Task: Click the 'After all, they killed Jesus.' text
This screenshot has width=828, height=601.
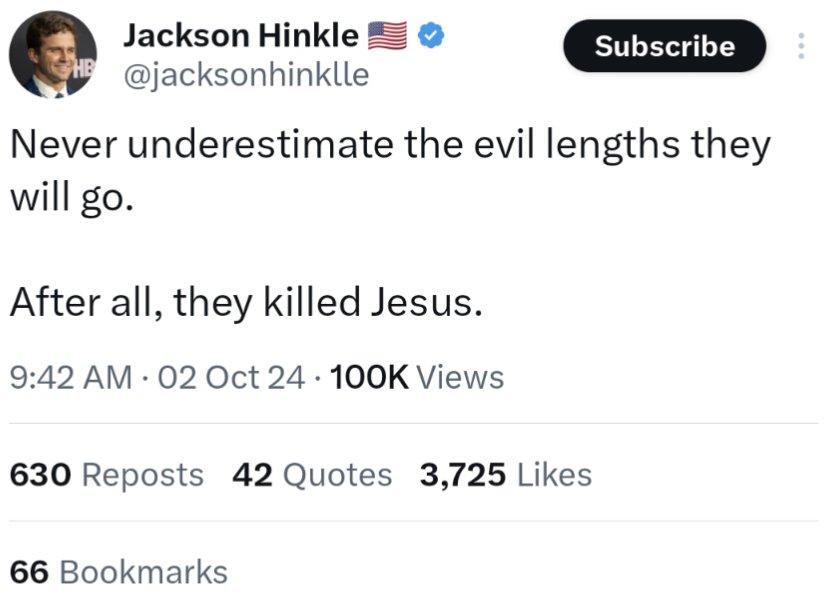Action: (246, 302)
